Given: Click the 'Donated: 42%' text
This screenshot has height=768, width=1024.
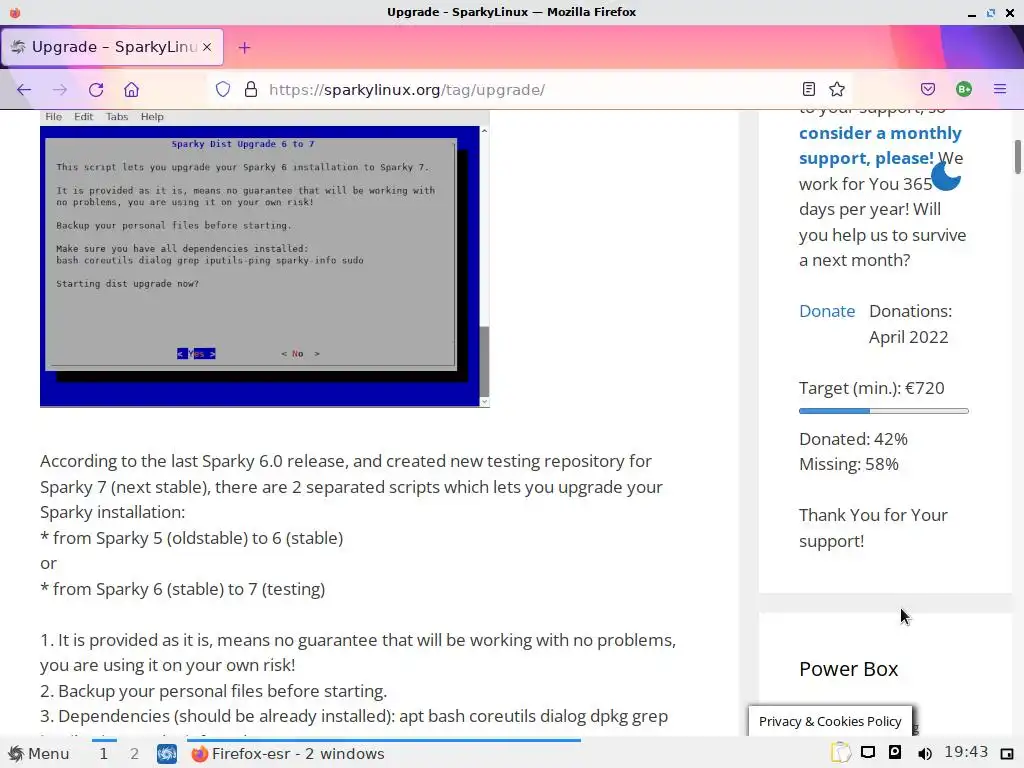Looking at the screenshot, I should click(x=853, y=439).
